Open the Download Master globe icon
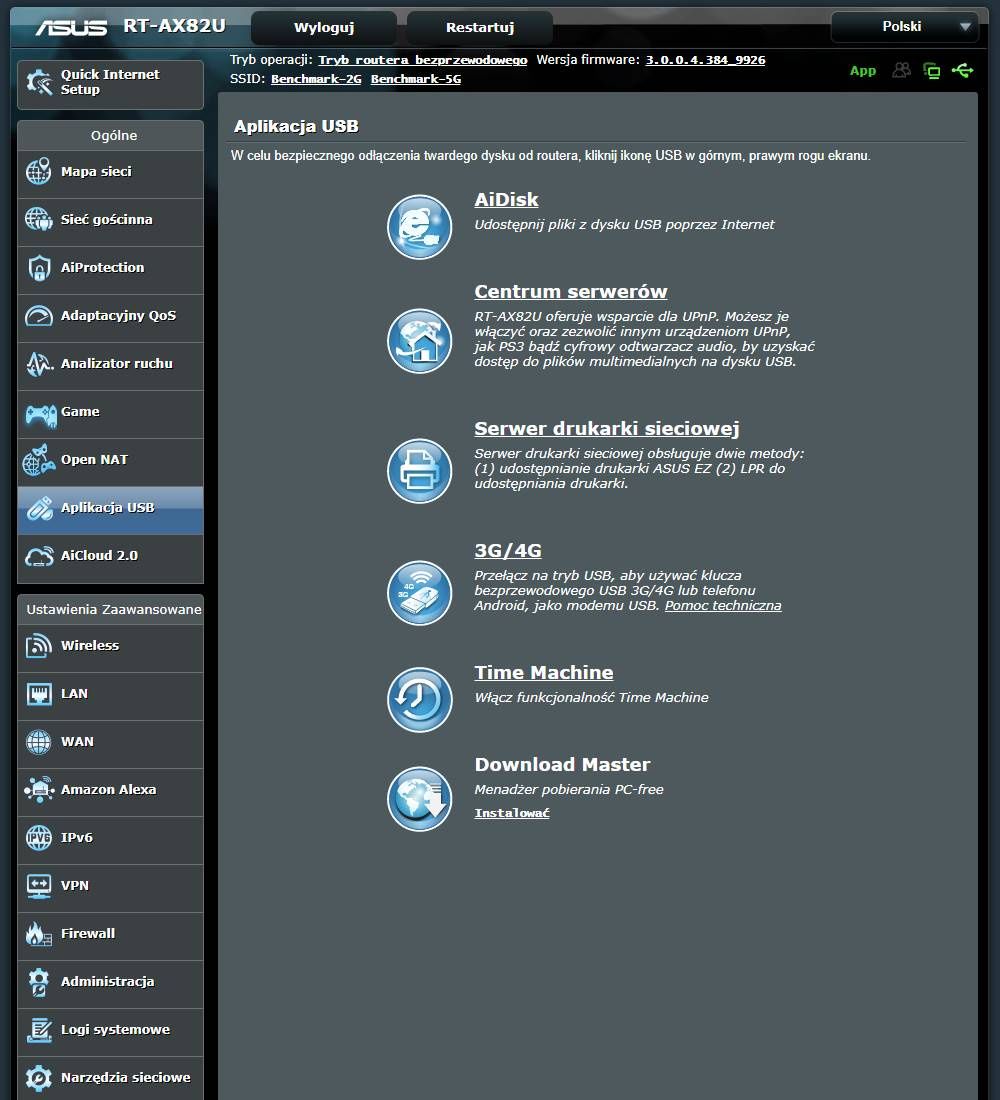This screenshot has width=1000, height=1100. click(420, 799)
